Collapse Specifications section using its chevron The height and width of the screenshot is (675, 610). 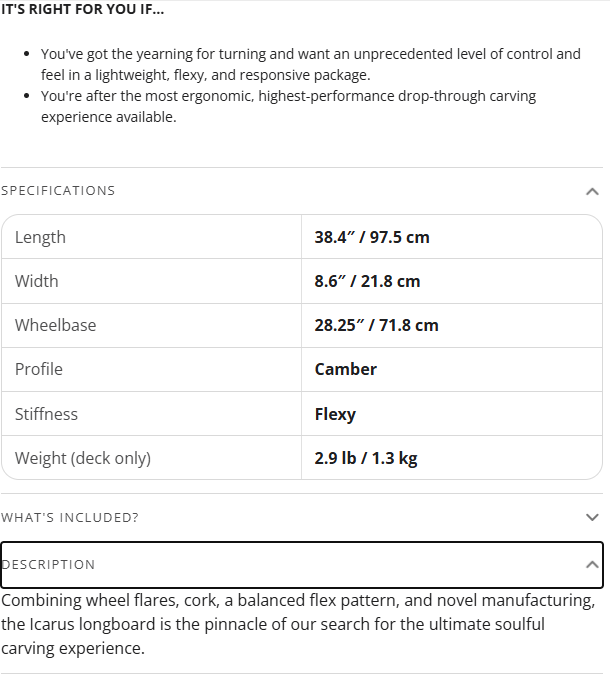tap(592, 191)
